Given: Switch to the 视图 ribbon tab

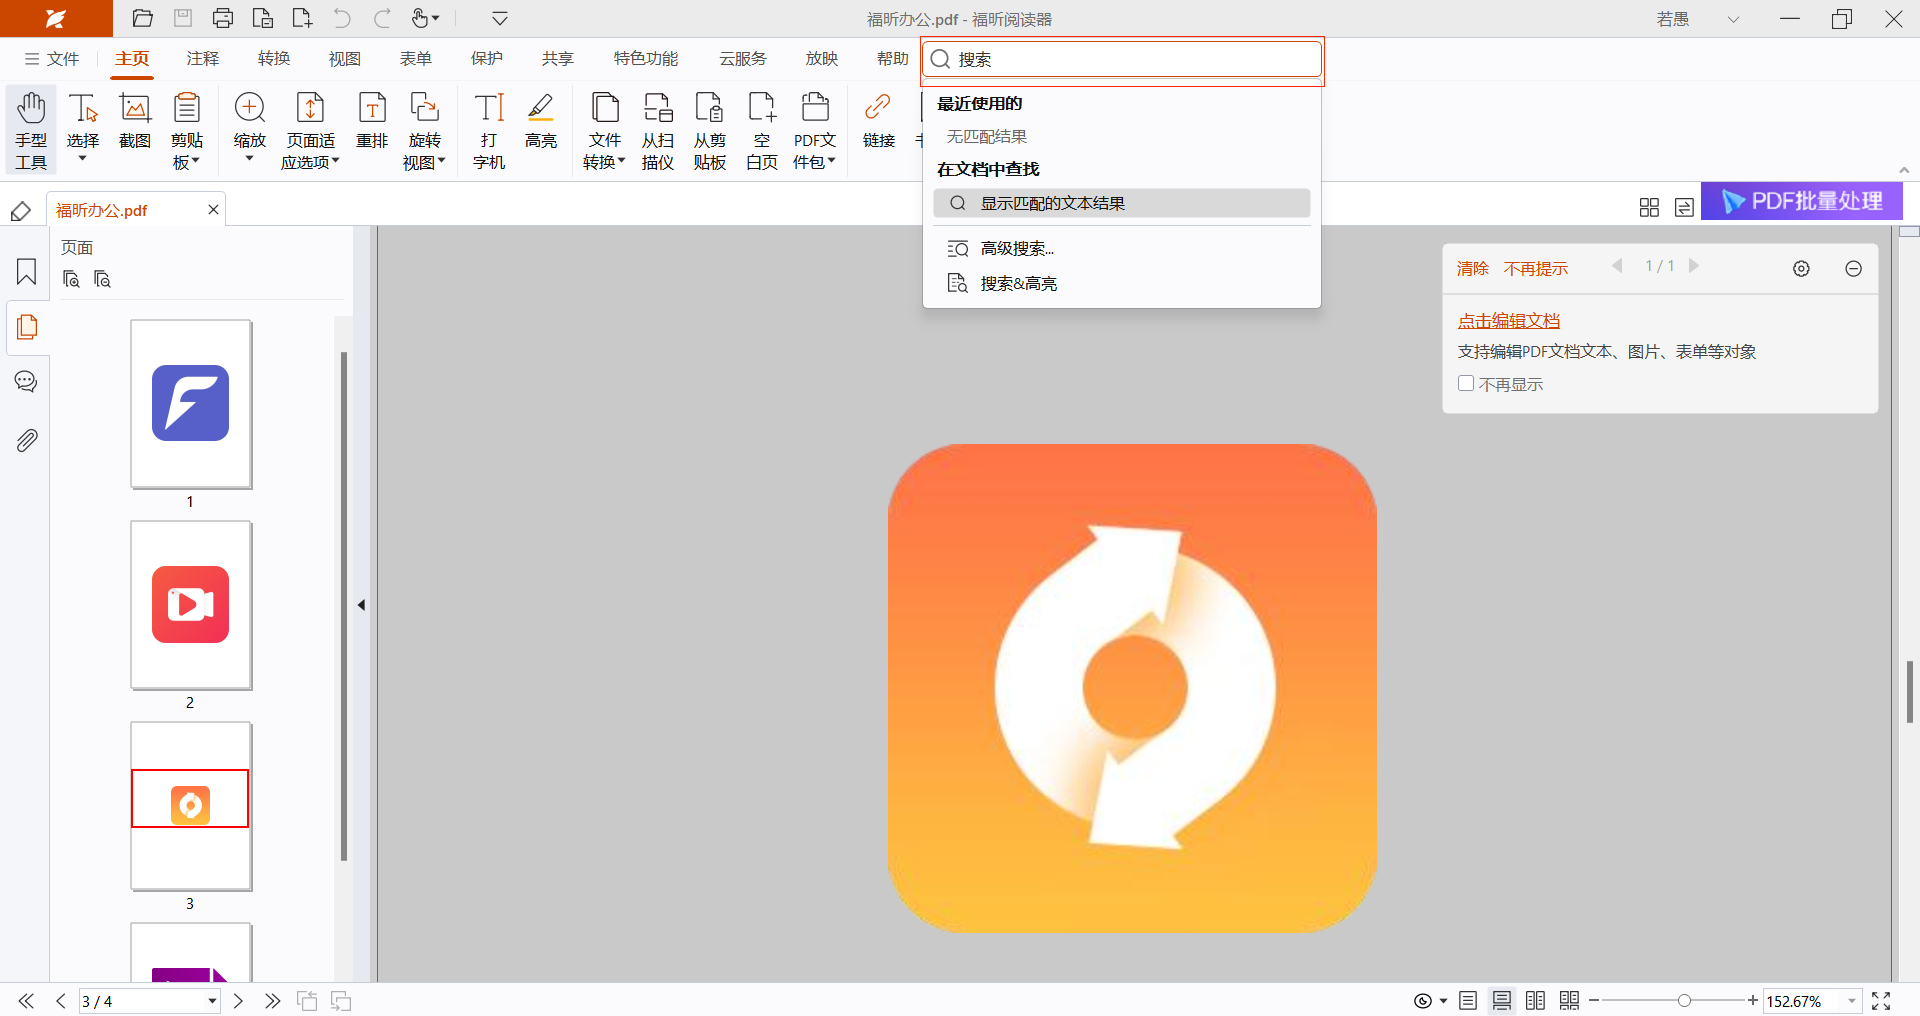Looking at the screenshot, I should point(345,59).
